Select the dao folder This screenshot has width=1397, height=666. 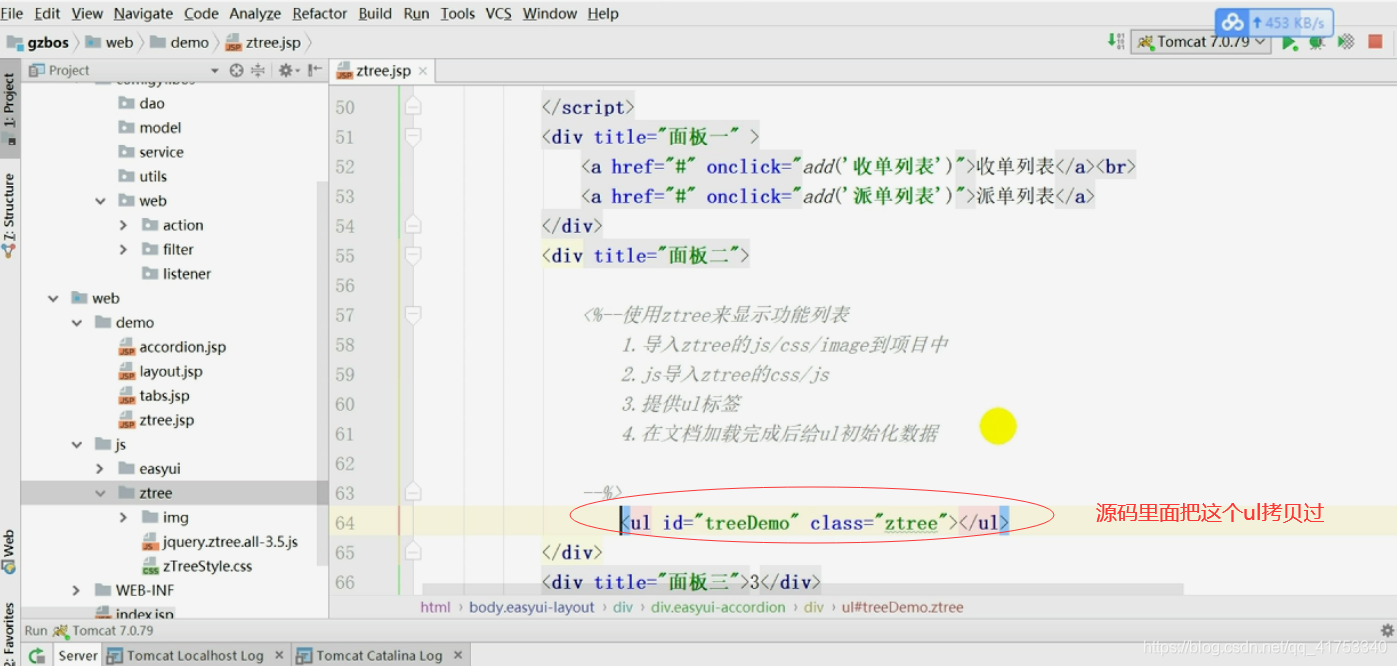click(x=141, y=103)
